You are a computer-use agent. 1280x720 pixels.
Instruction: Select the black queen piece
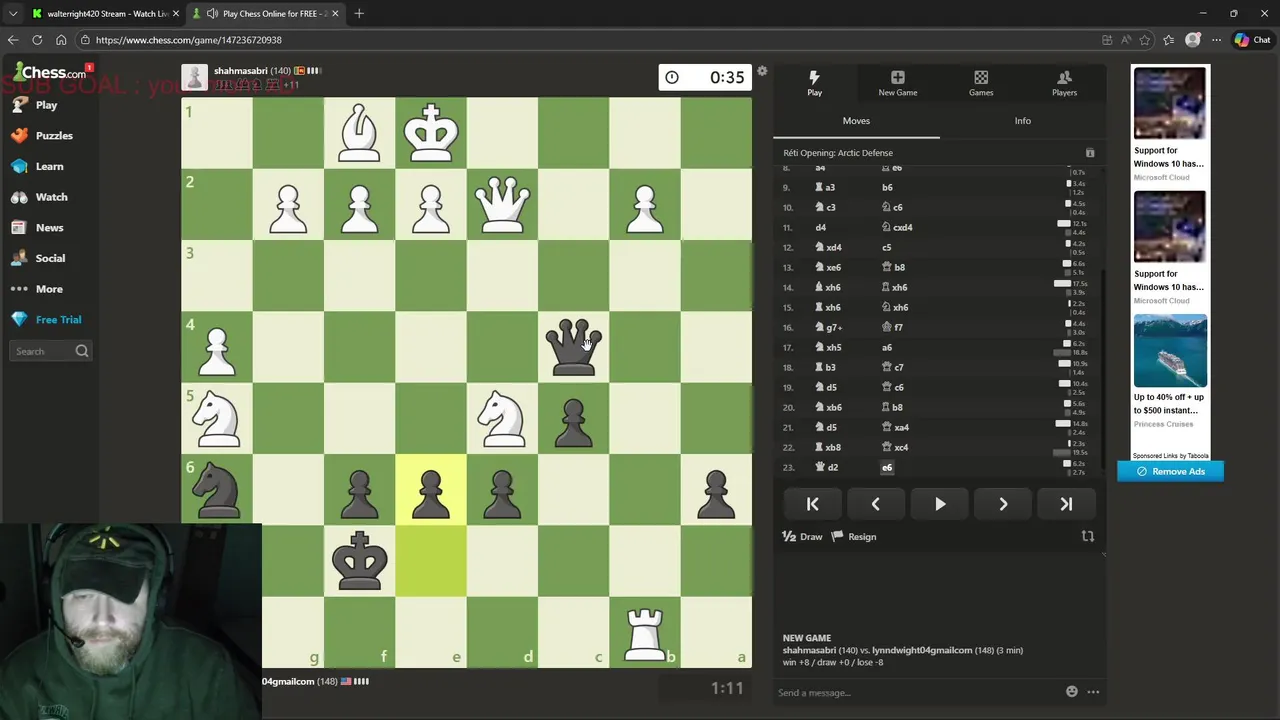[x=573, y=347]
